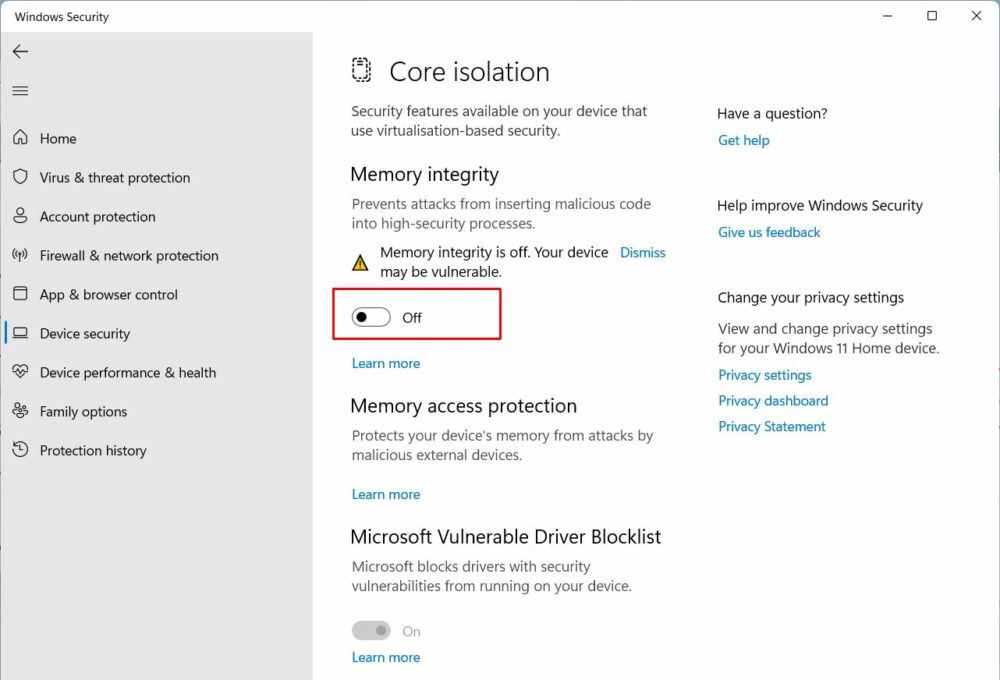Turn on the Memory integrity toggle
1000x680 pixels.
(x=371, y=318)
